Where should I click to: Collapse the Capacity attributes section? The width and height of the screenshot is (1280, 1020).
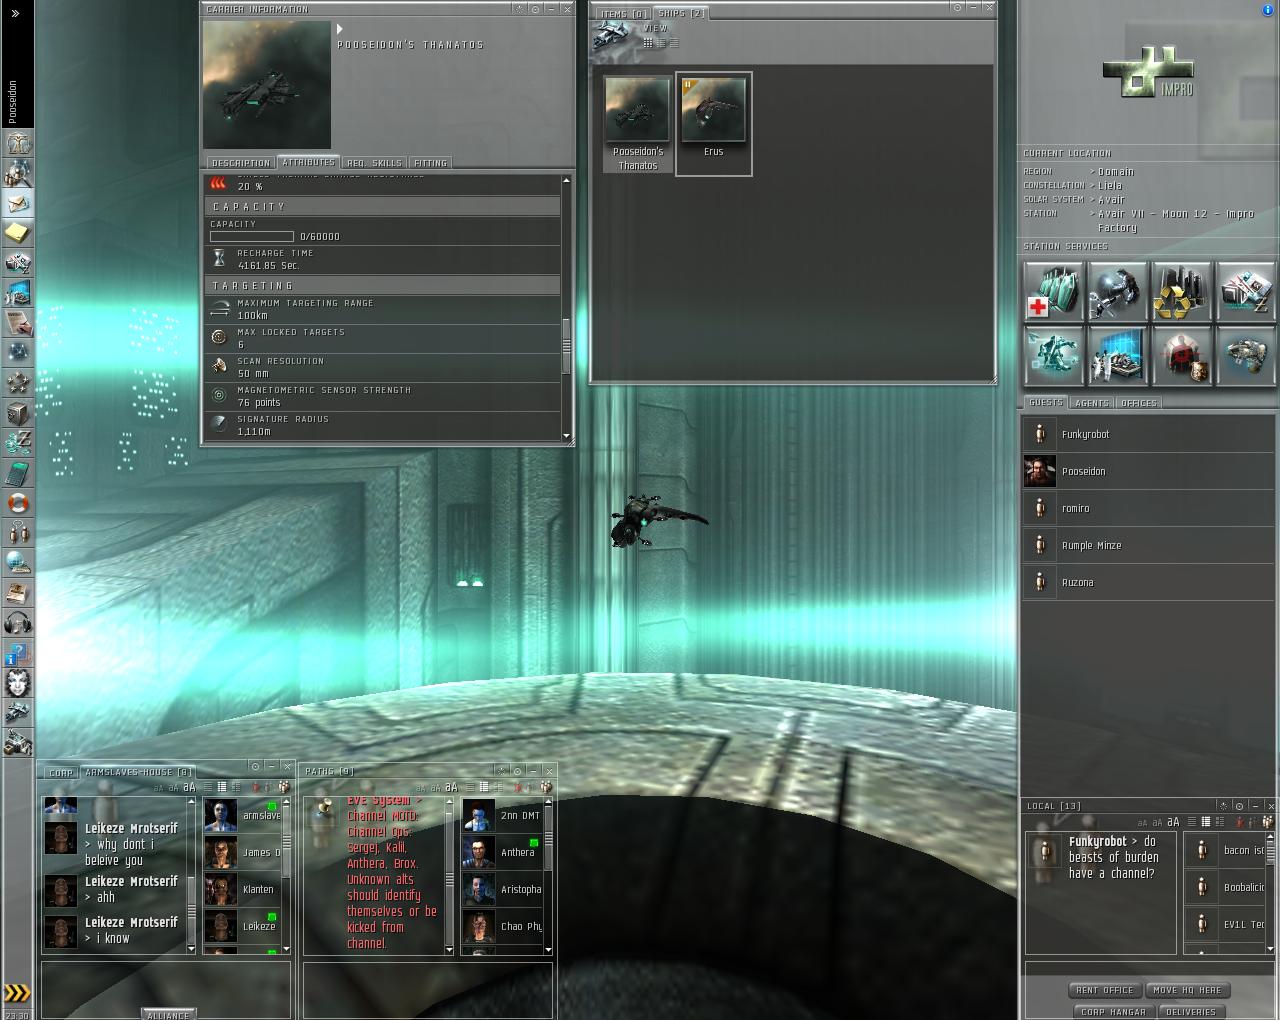coord(382,206)
